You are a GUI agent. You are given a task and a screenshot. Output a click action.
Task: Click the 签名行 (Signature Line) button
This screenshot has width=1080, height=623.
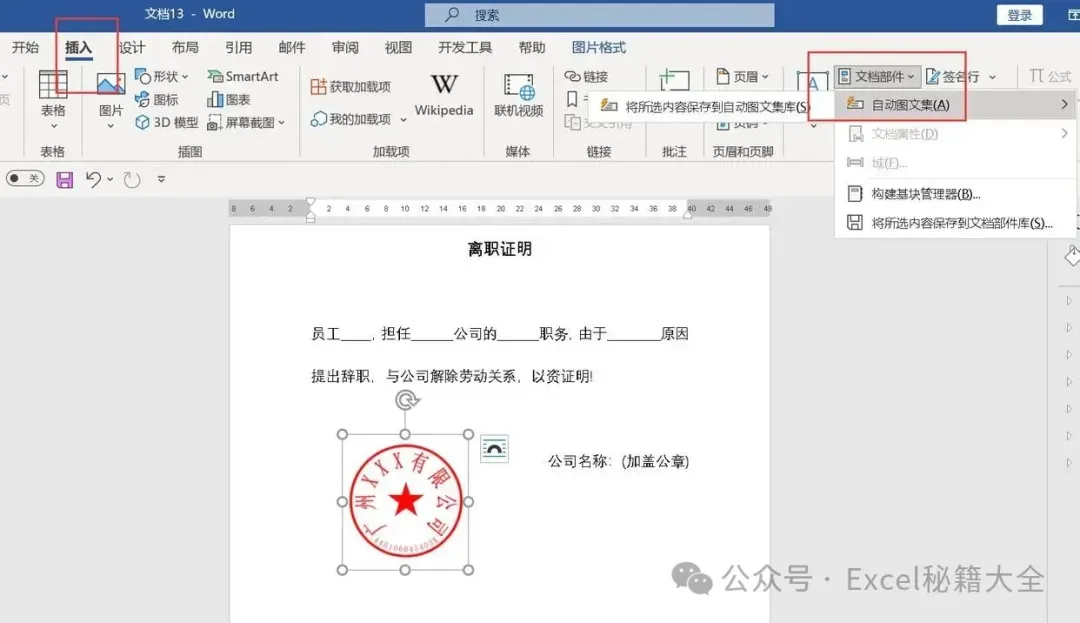point(954,76)
